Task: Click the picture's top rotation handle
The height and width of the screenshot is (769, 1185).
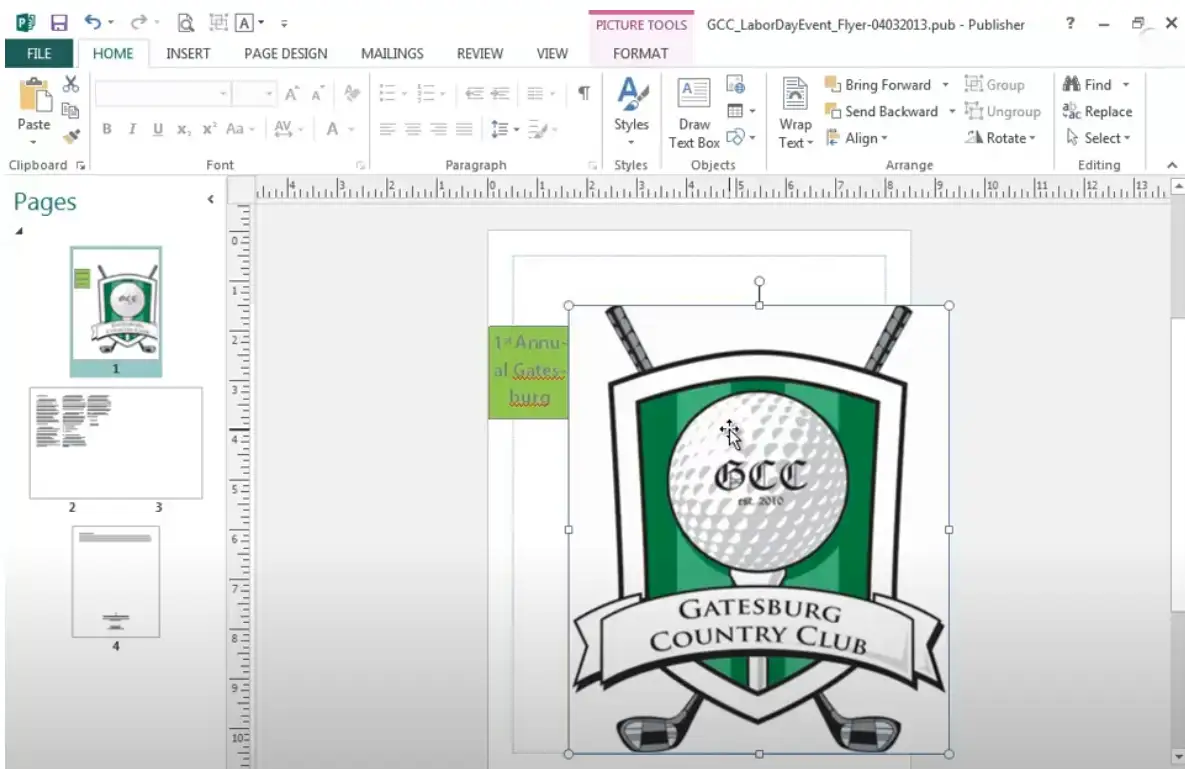Action: (759, 282)
